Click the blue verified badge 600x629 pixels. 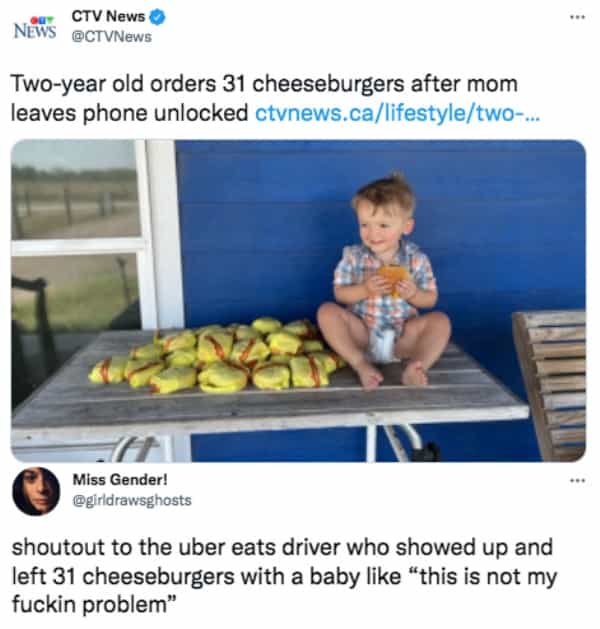pyautogui.click(x=157, y=17)
